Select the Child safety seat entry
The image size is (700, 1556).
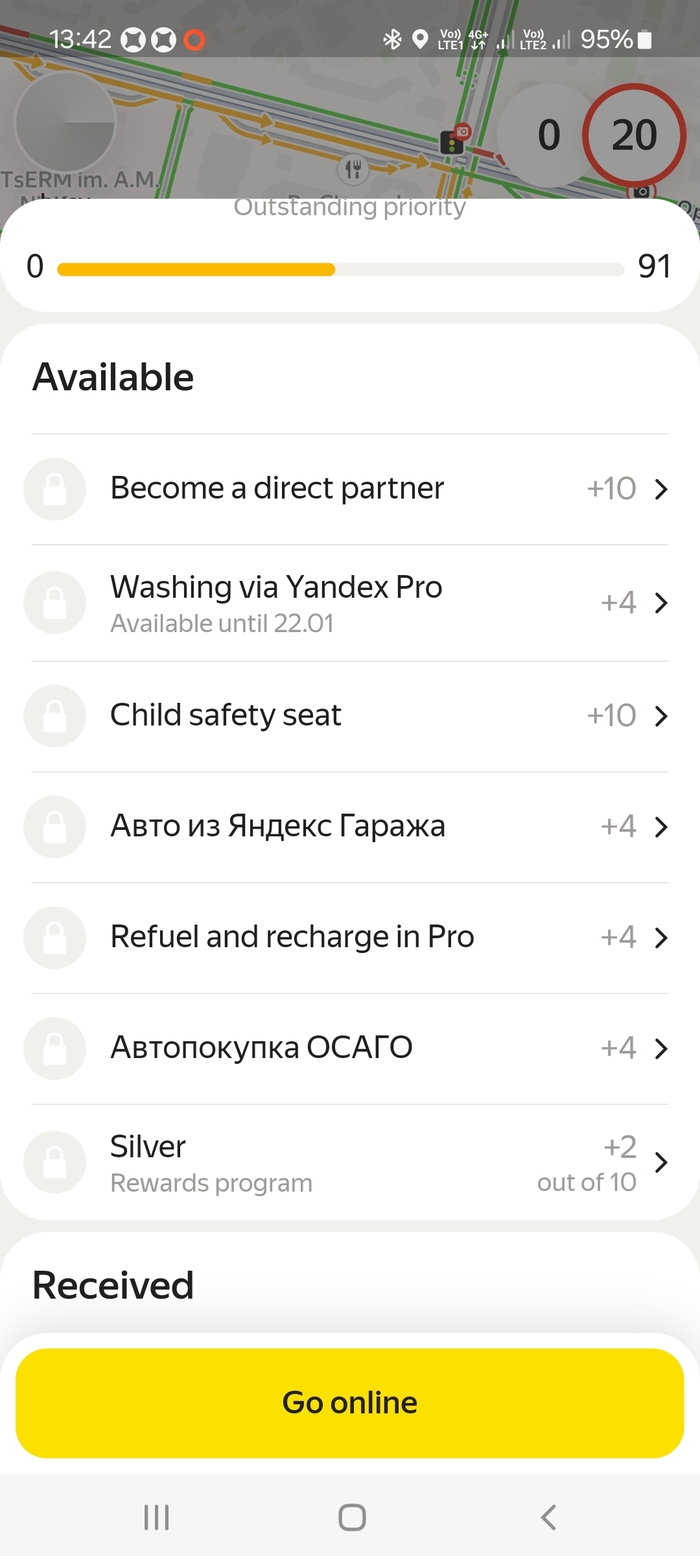tap(226, 716)
